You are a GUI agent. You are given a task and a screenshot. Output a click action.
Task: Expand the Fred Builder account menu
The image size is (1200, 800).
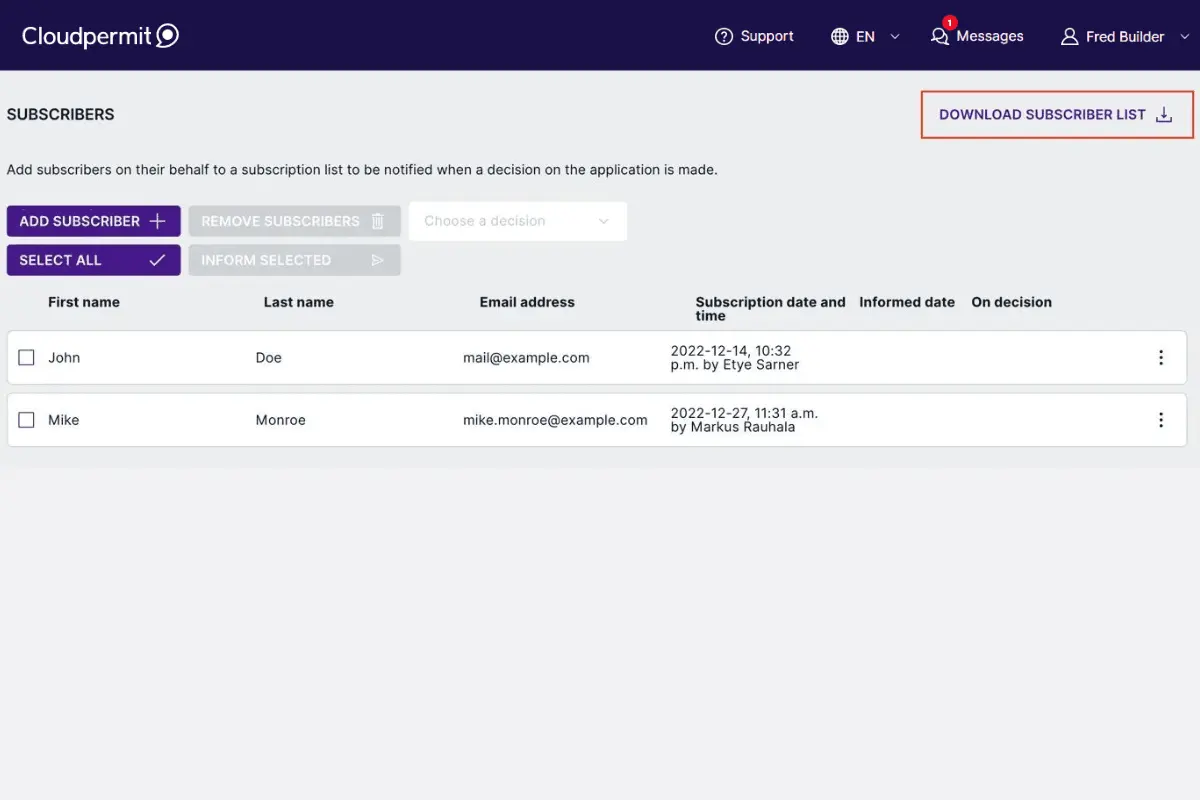click(1185, 36)
